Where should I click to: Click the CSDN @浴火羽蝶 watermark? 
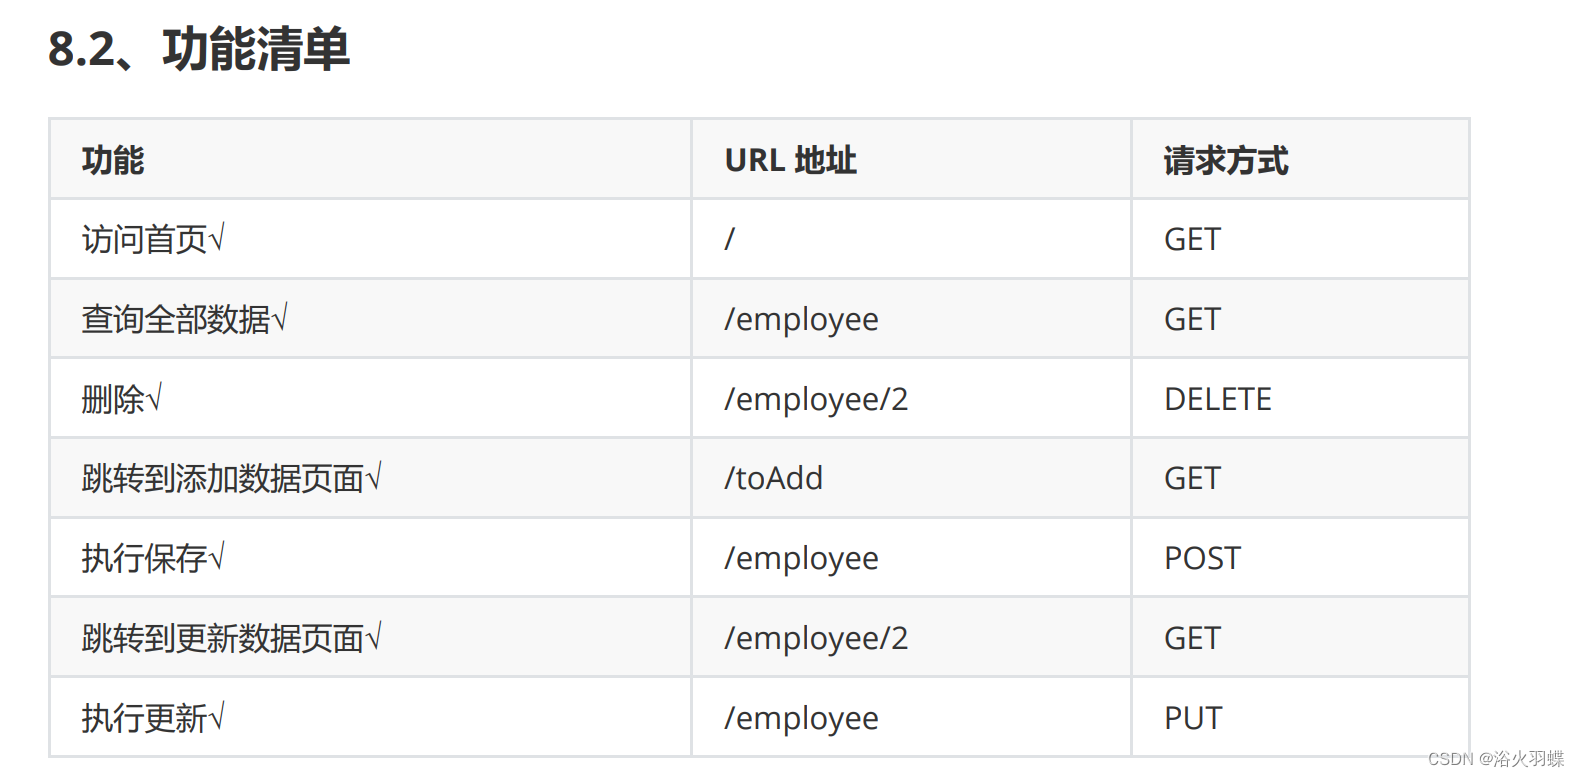click(x=1495, y=759)
